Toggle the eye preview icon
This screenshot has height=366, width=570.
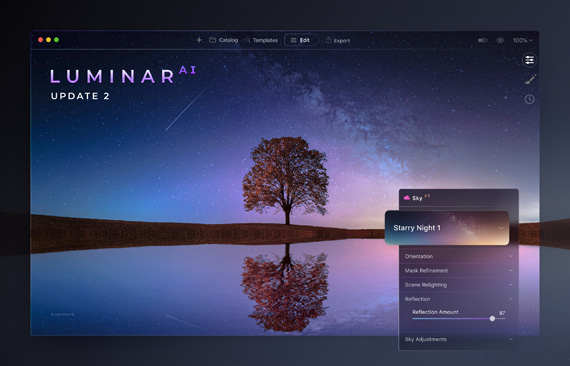pos(500,40)
